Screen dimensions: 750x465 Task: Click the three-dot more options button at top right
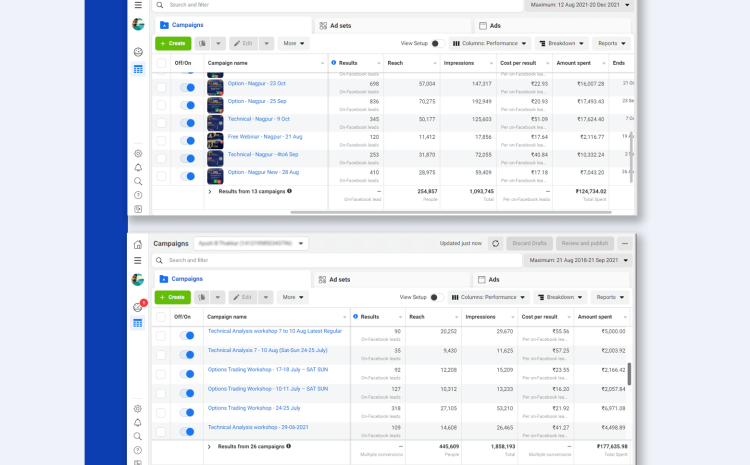click(x=625, y=243)
